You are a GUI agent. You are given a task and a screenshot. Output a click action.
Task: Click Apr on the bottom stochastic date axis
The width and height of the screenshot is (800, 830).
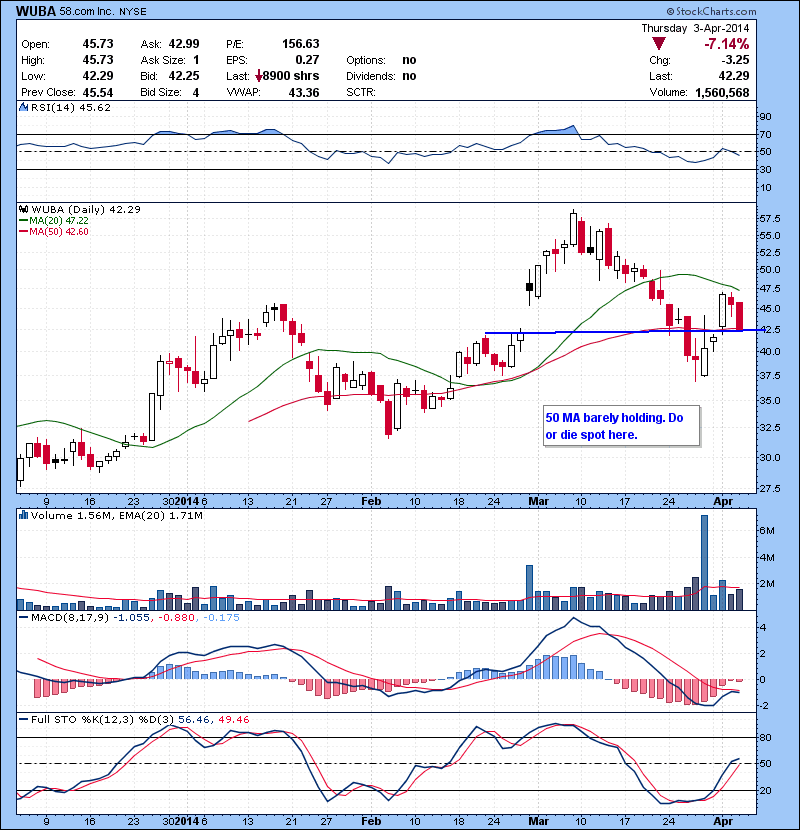(x=723, y=821)
